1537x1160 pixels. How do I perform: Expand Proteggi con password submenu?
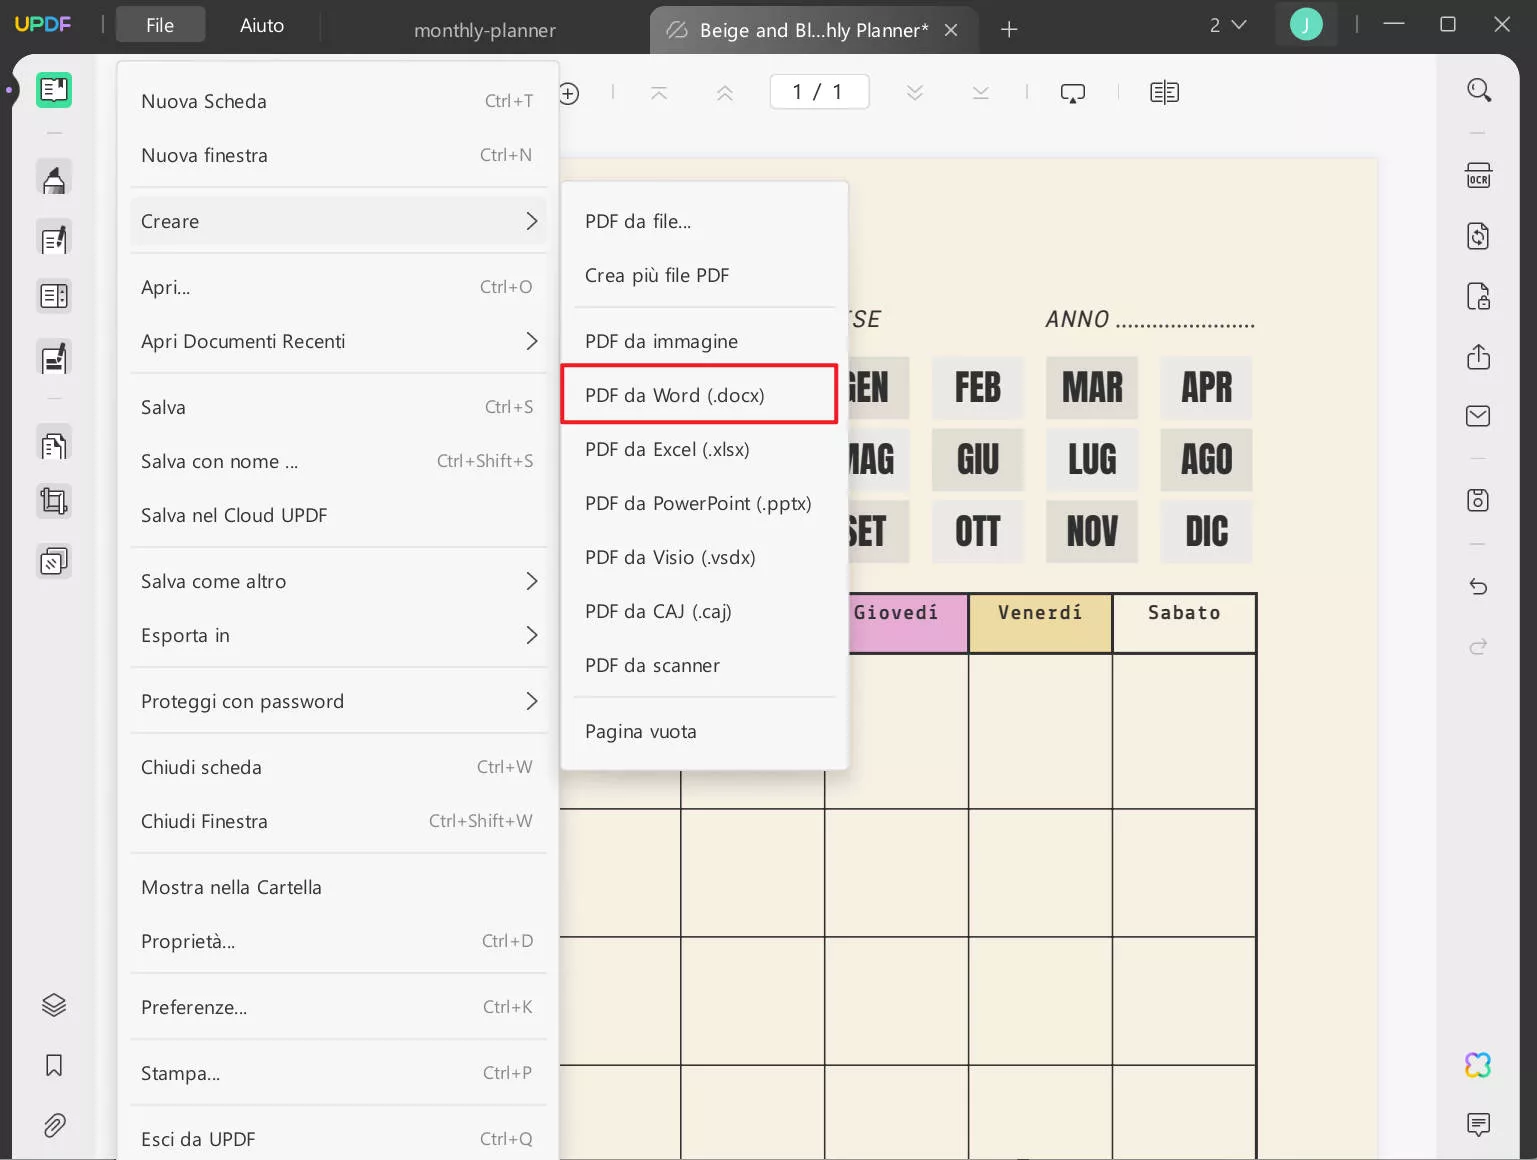[x=338, y=701]
